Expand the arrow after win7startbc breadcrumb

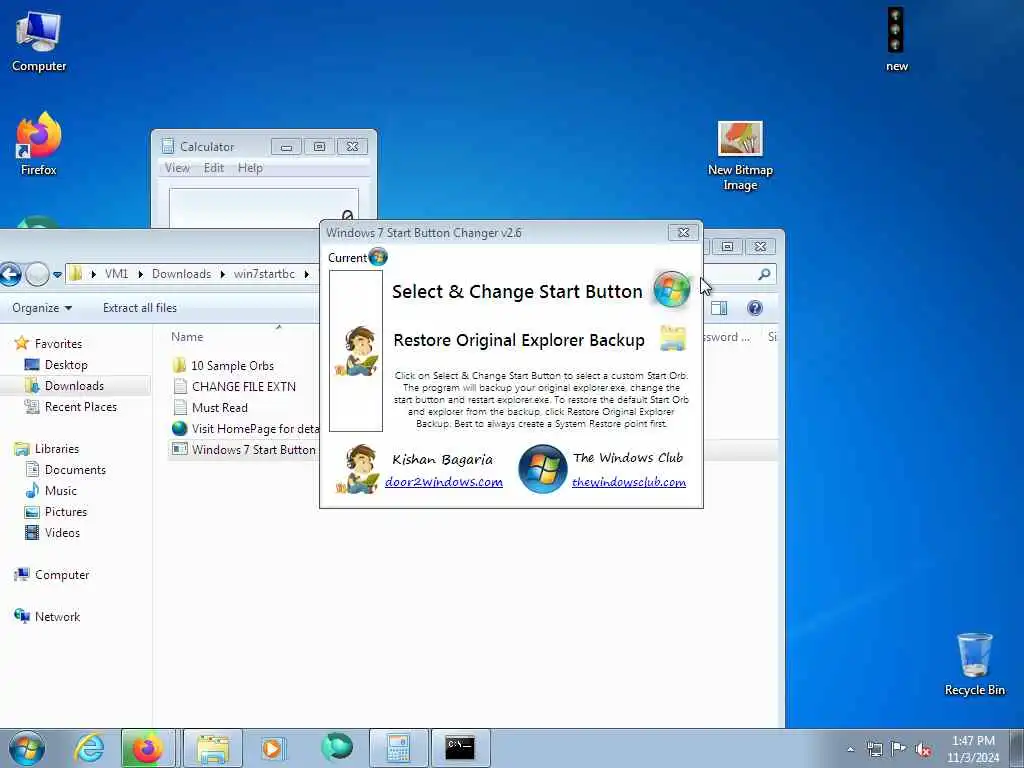coord(306,274)
